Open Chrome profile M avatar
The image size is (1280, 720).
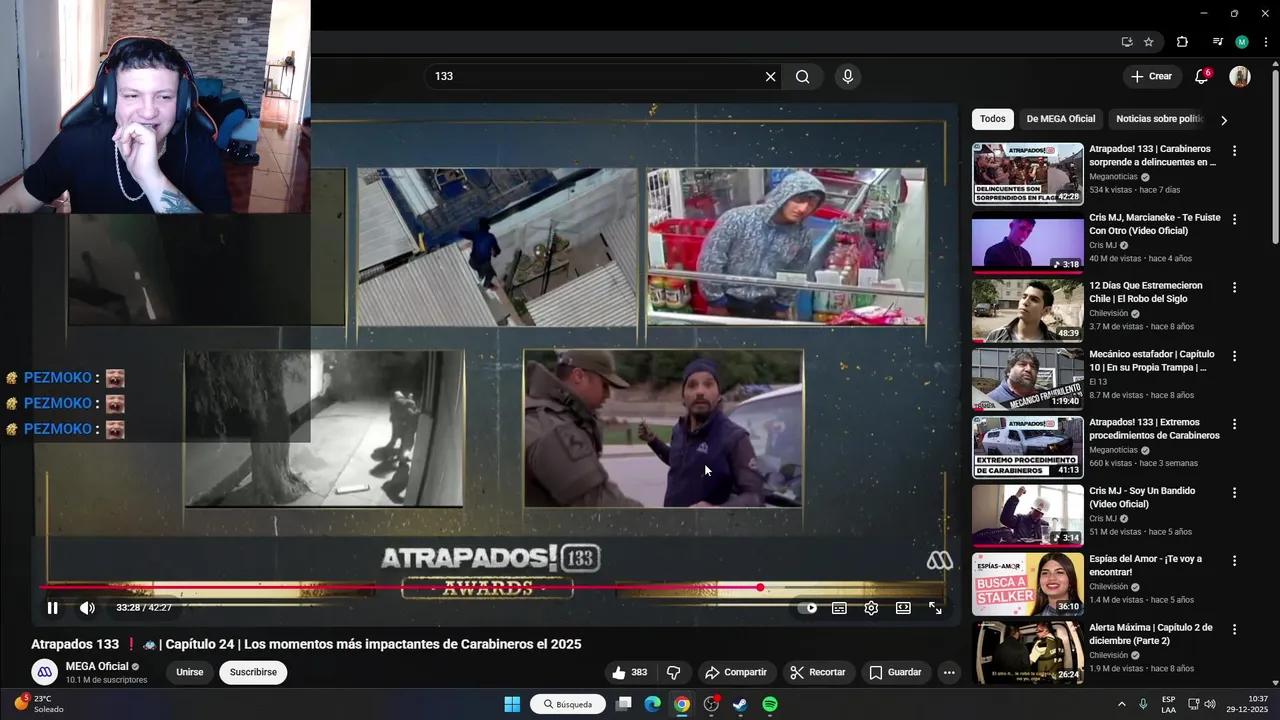[1242, 42]
